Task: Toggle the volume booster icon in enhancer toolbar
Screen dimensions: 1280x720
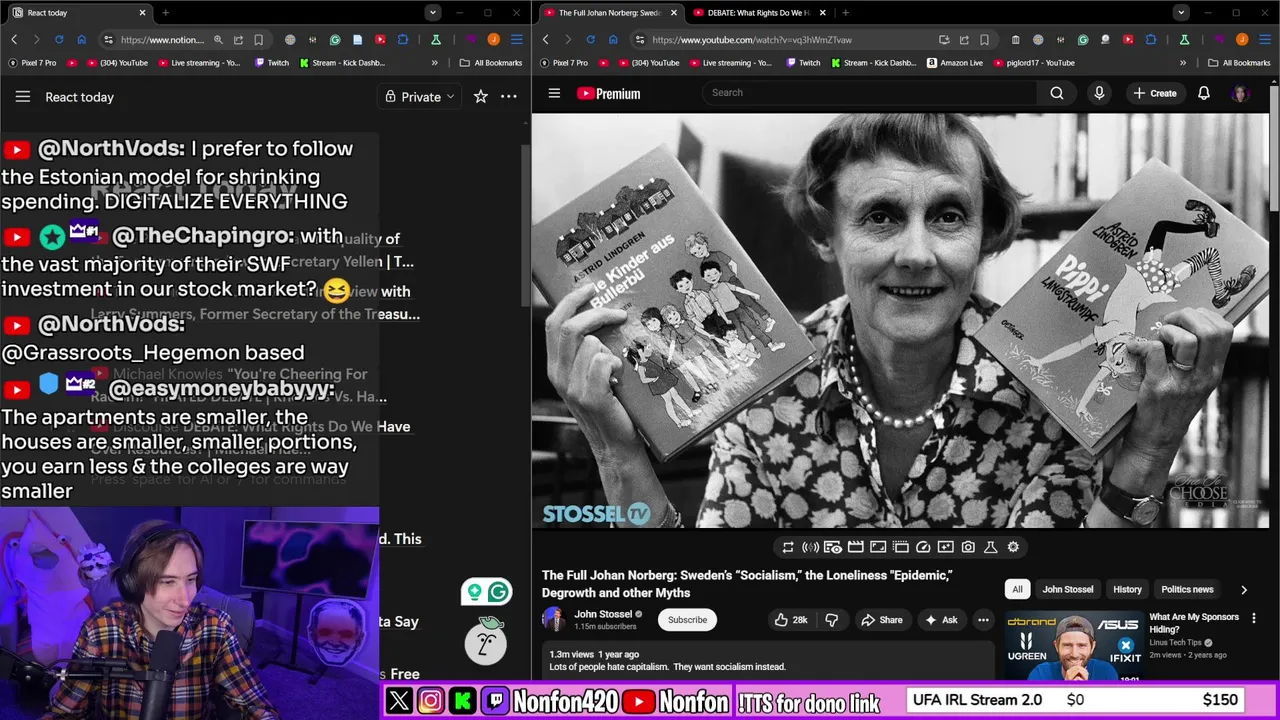Action: click(x=811, y=547)
